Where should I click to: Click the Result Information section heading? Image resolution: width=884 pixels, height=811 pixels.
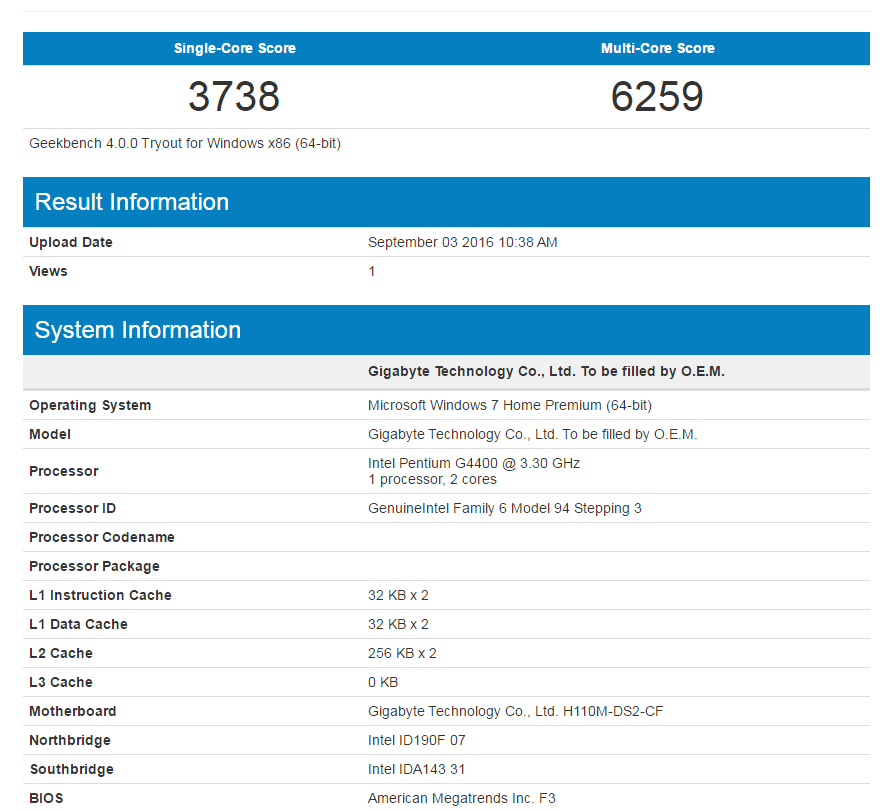pos(132,202)
